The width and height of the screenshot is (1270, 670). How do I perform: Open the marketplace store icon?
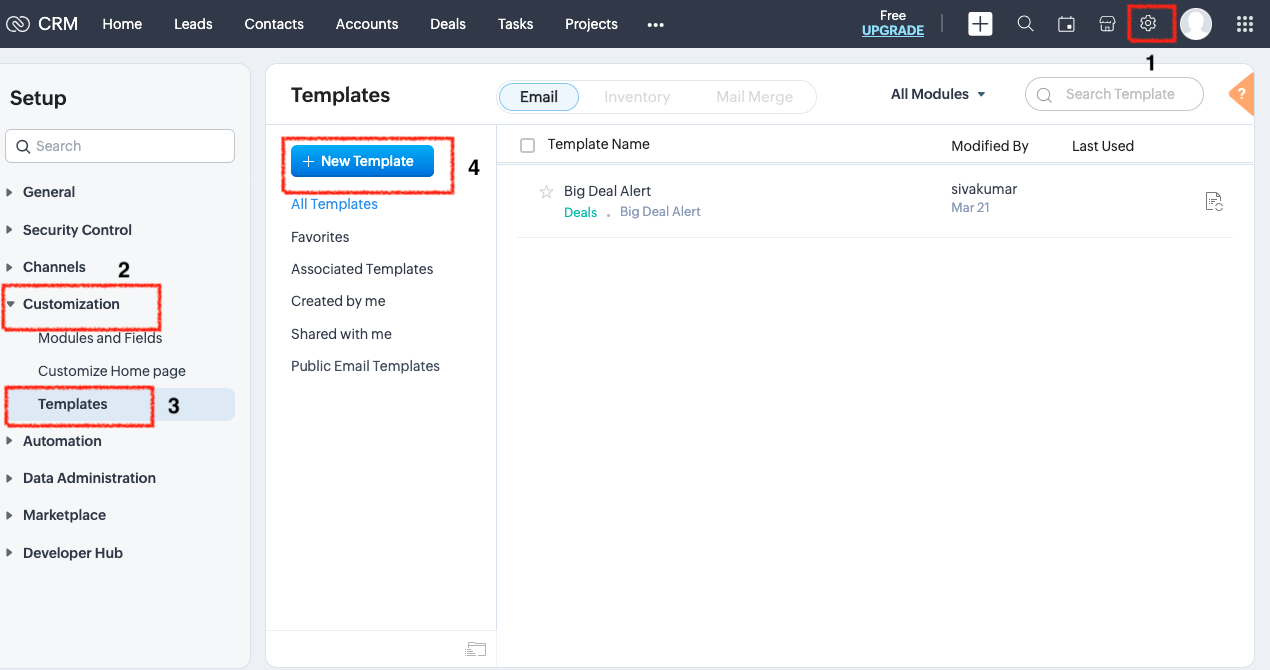(1107, 23)
